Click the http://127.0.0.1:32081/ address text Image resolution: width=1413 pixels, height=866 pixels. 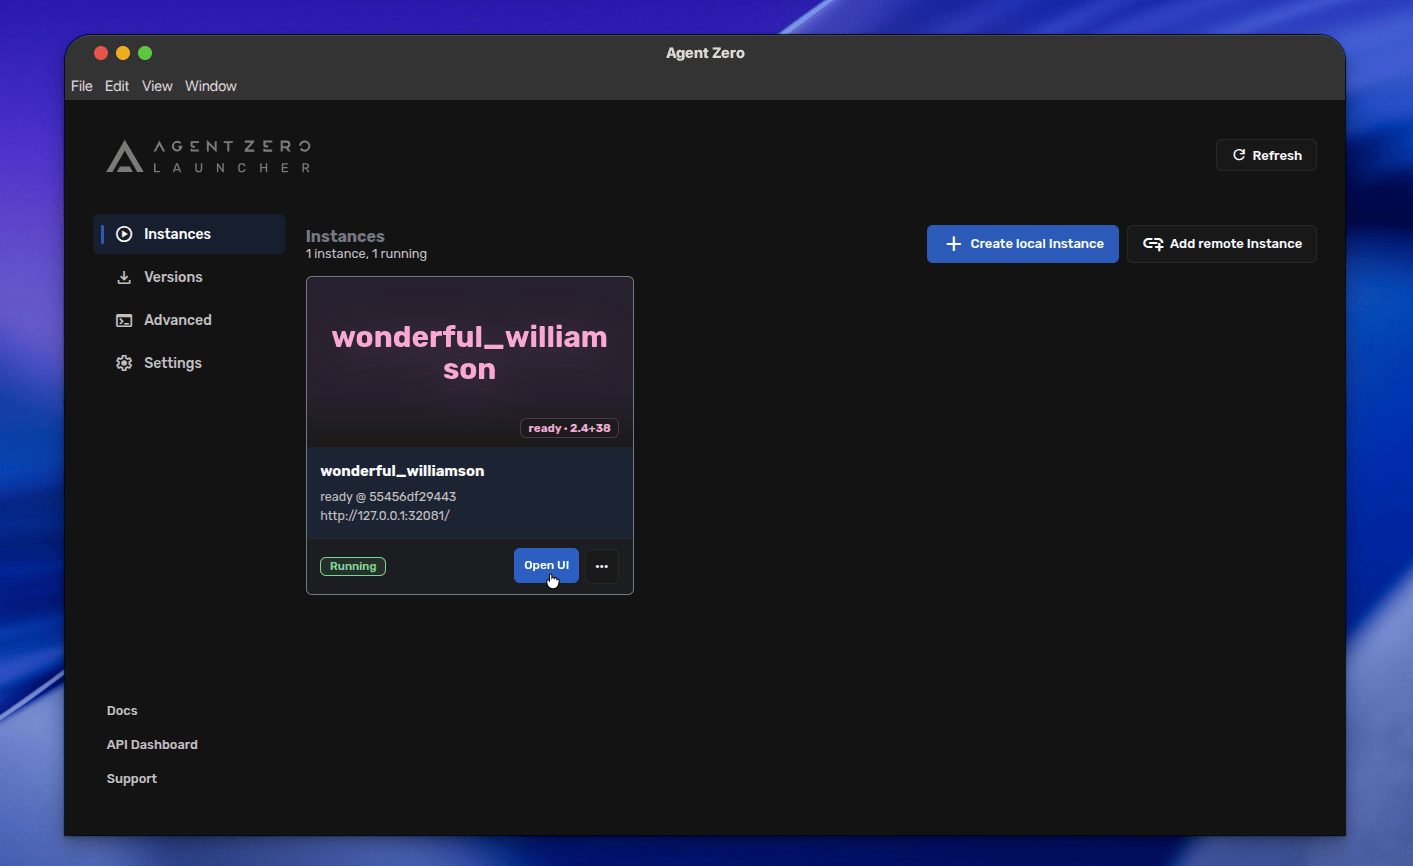pos(385,516)
